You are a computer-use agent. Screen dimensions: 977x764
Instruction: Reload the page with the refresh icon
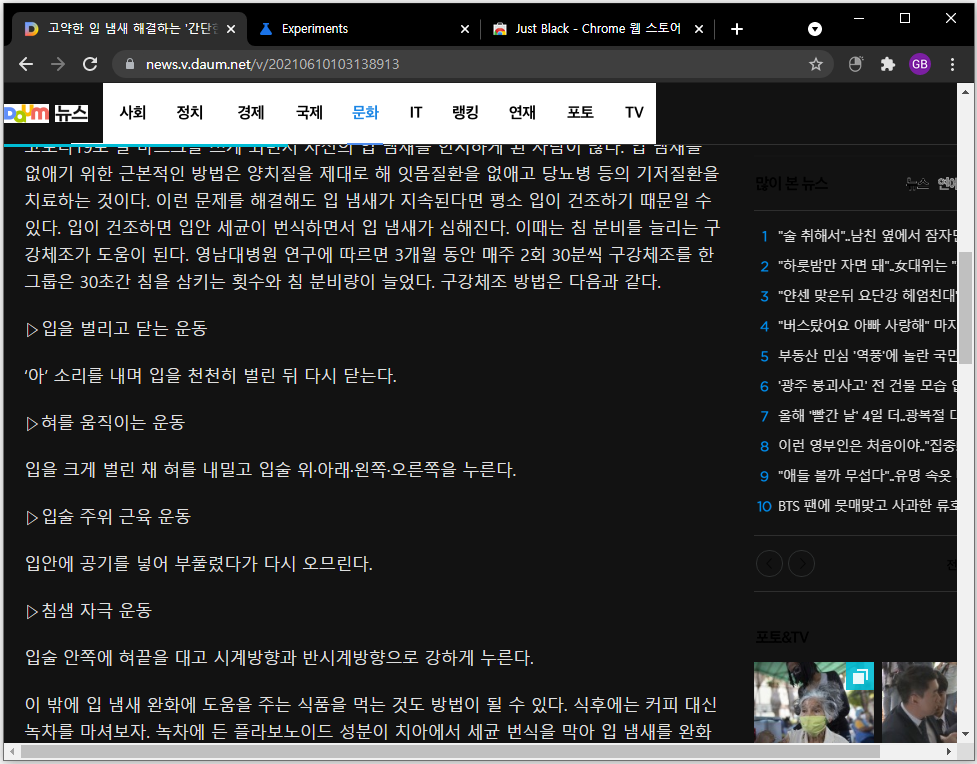pos(90,64)
